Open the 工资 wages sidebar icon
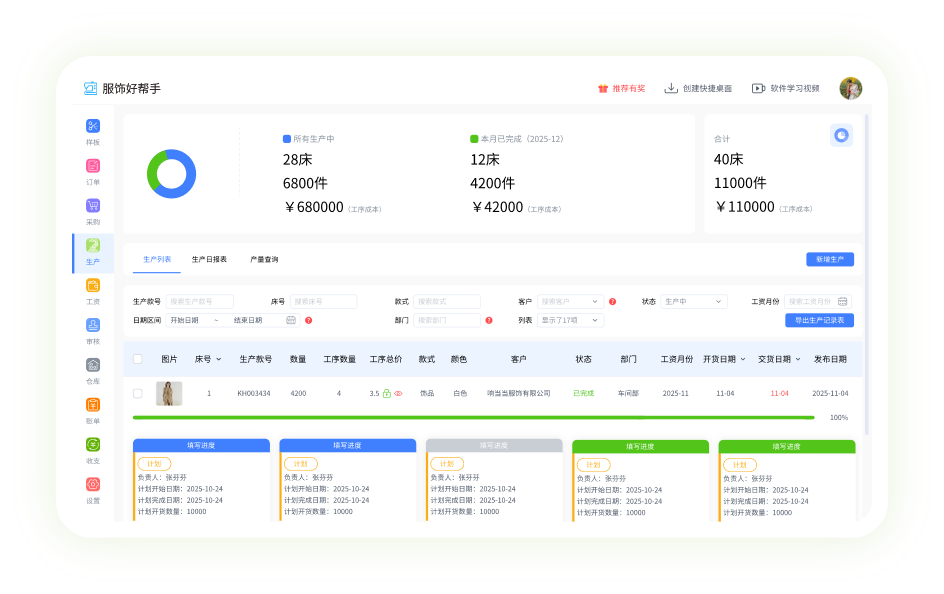Viewport: 944px width, 594px height. point(93,287)
